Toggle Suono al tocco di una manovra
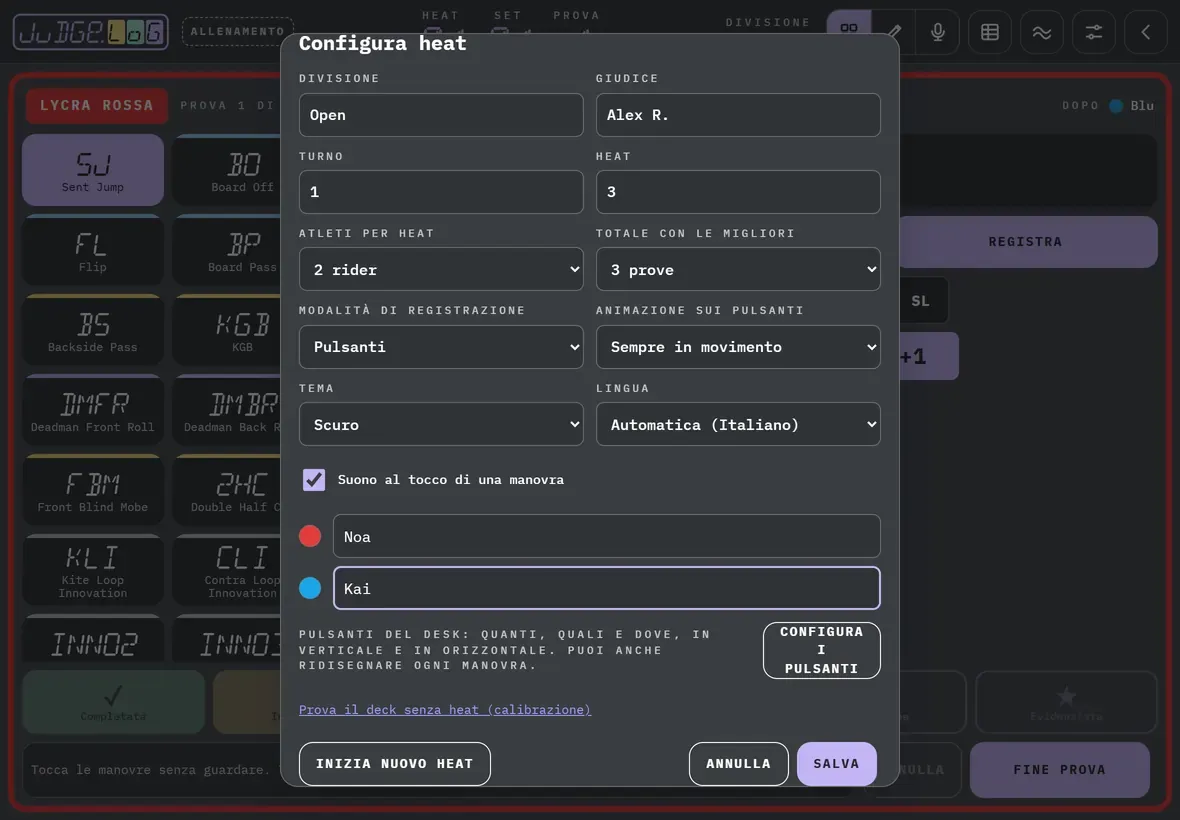This screenshot has height=820, width=1180. click(314, 479)
